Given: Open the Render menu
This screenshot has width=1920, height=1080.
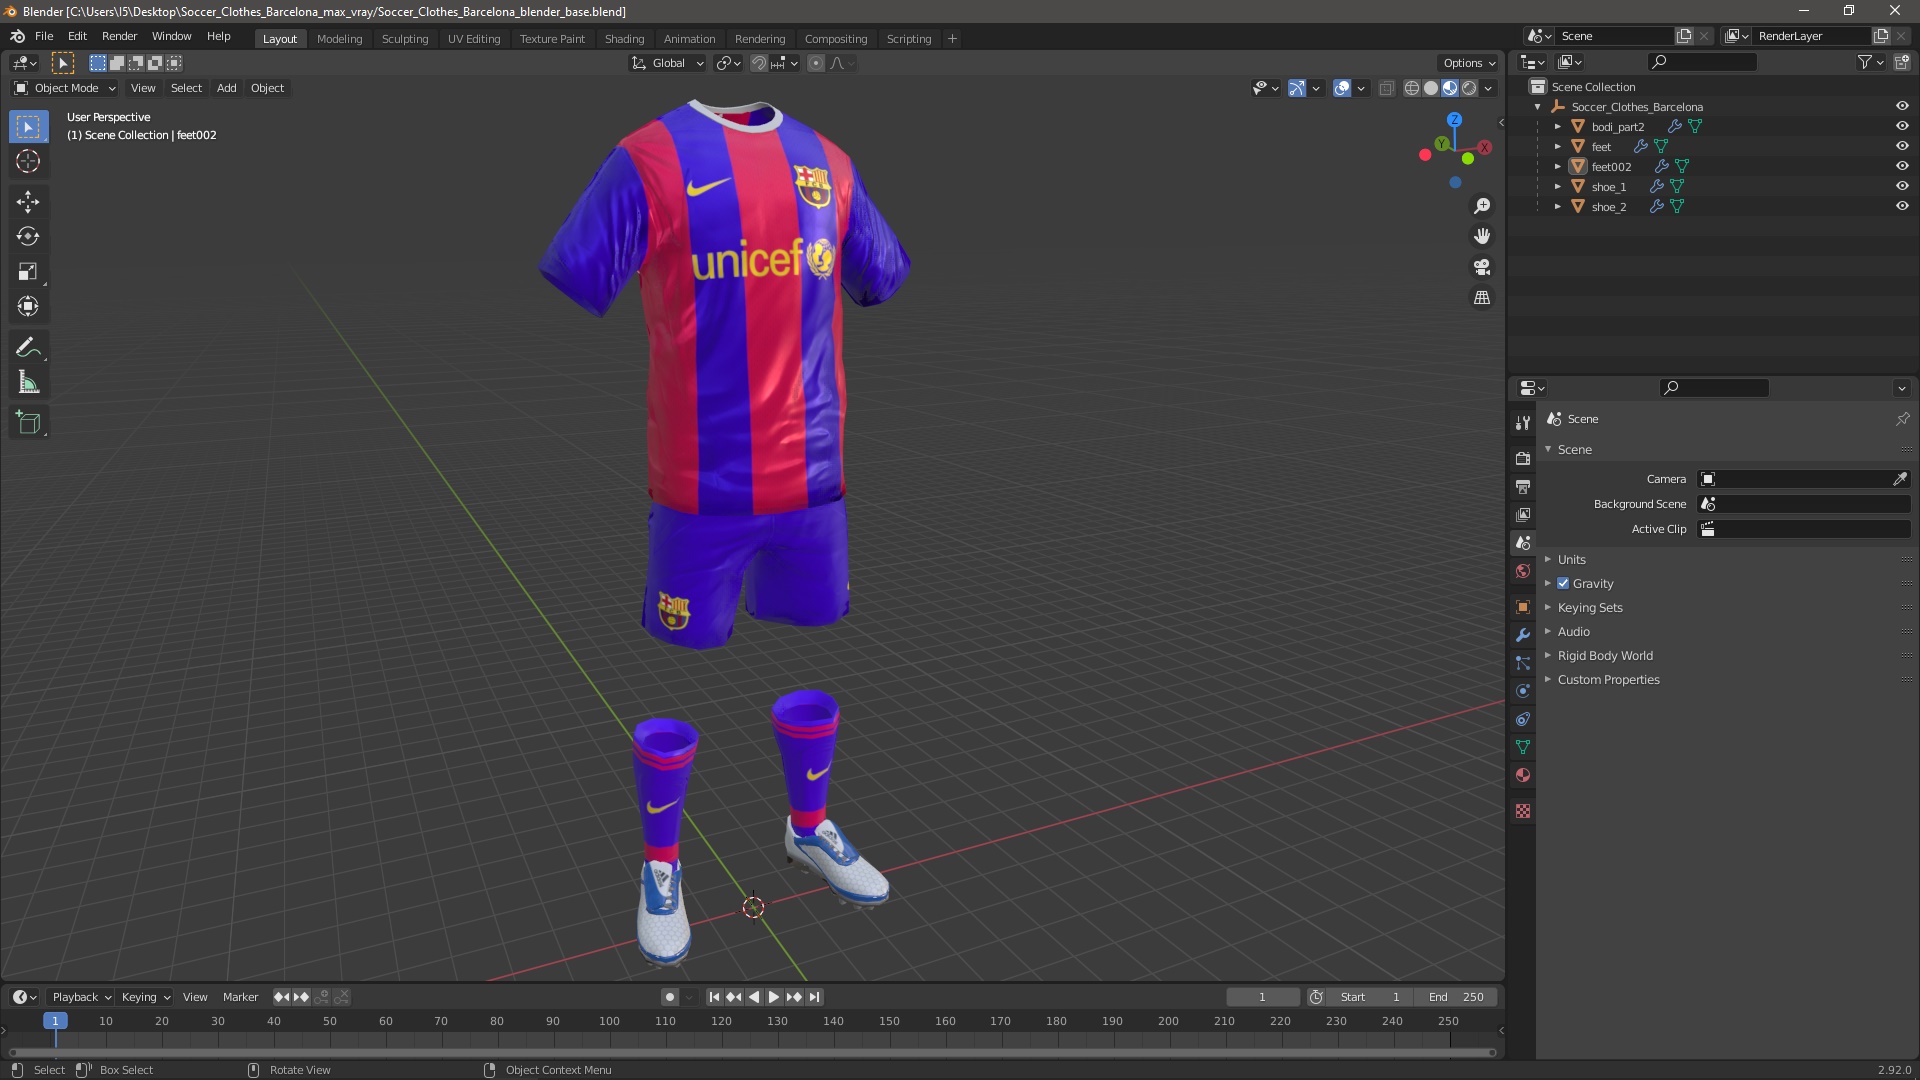Looking at the screenshot, I should tap(119, 36).
